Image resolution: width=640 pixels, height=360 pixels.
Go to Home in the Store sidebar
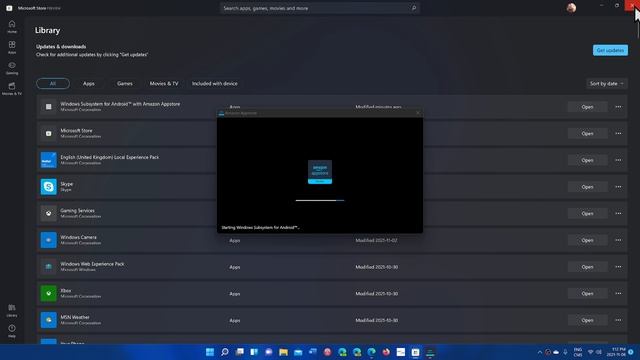(12, 27)
